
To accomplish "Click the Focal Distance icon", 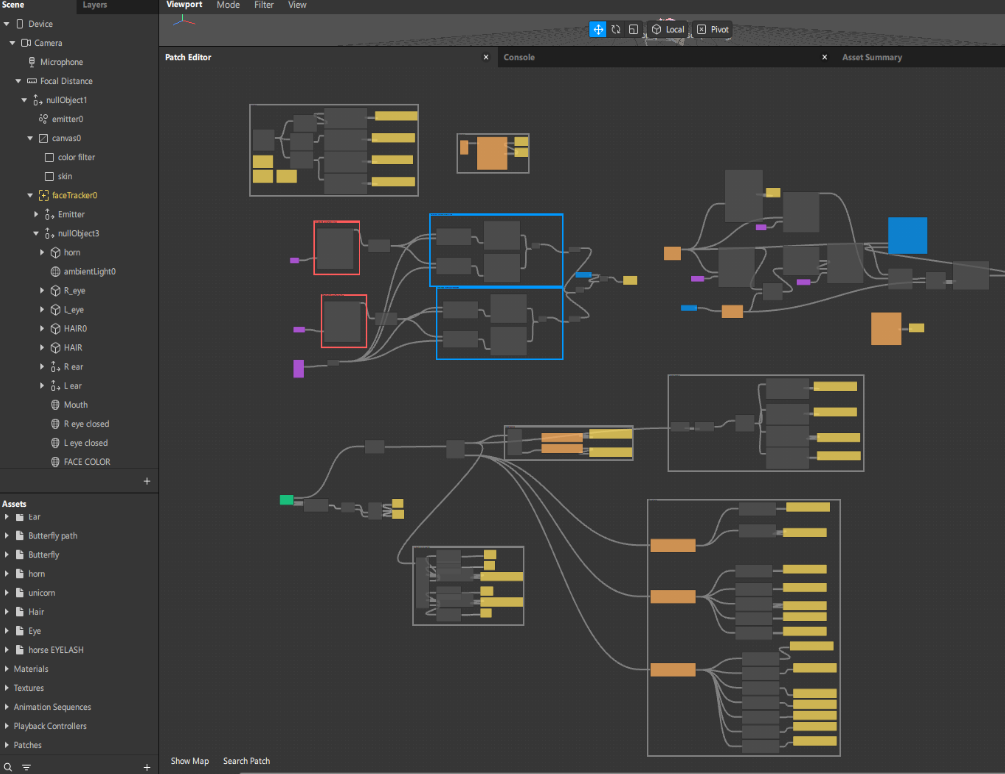I will tap(32, 81).
